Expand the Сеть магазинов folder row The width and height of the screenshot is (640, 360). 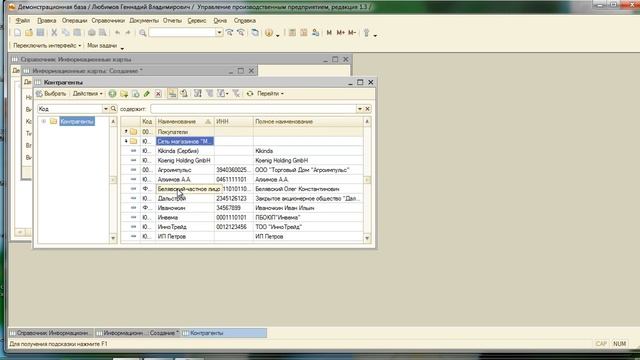(x=126, y=141)
